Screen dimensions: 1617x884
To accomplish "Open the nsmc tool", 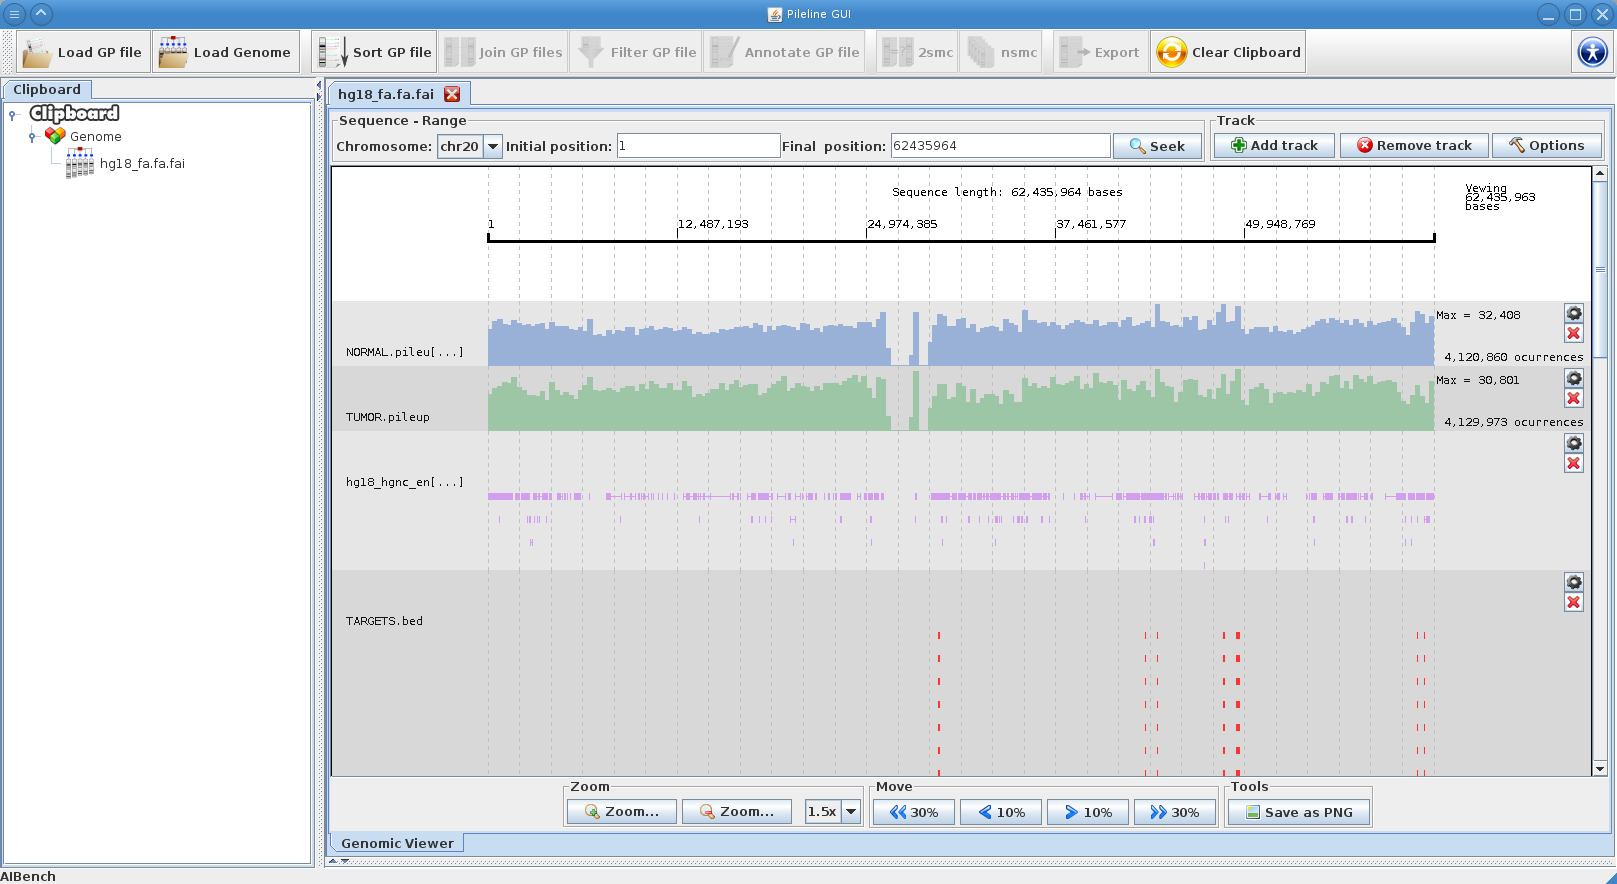I will 1002,52.
